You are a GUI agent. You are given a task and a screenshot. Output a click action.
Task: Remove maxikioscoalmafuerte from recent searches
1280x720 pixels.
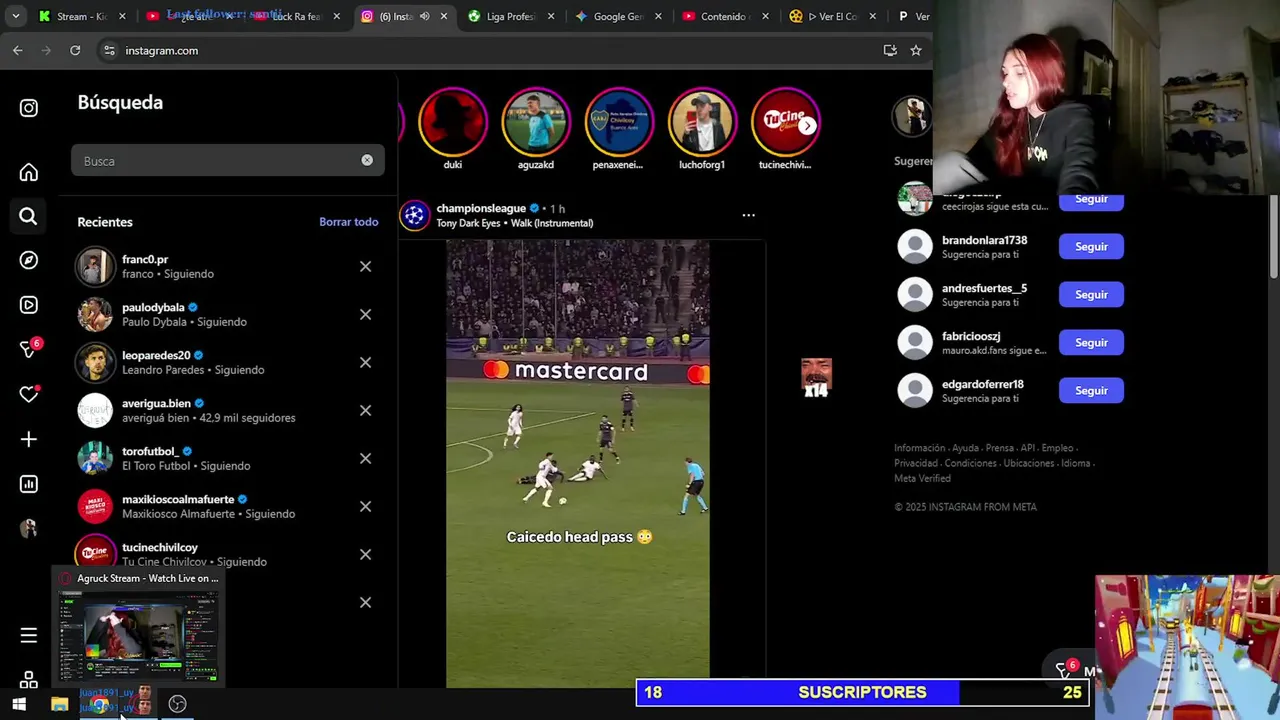(365, 507)
